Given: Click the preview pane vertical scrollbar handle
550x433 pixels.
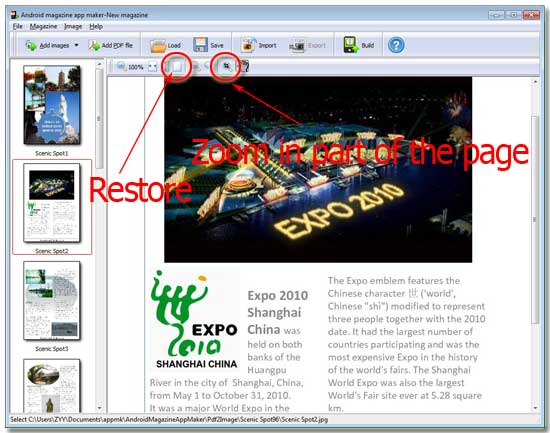Looking at the screenshot, I should [x=535, y=220].
